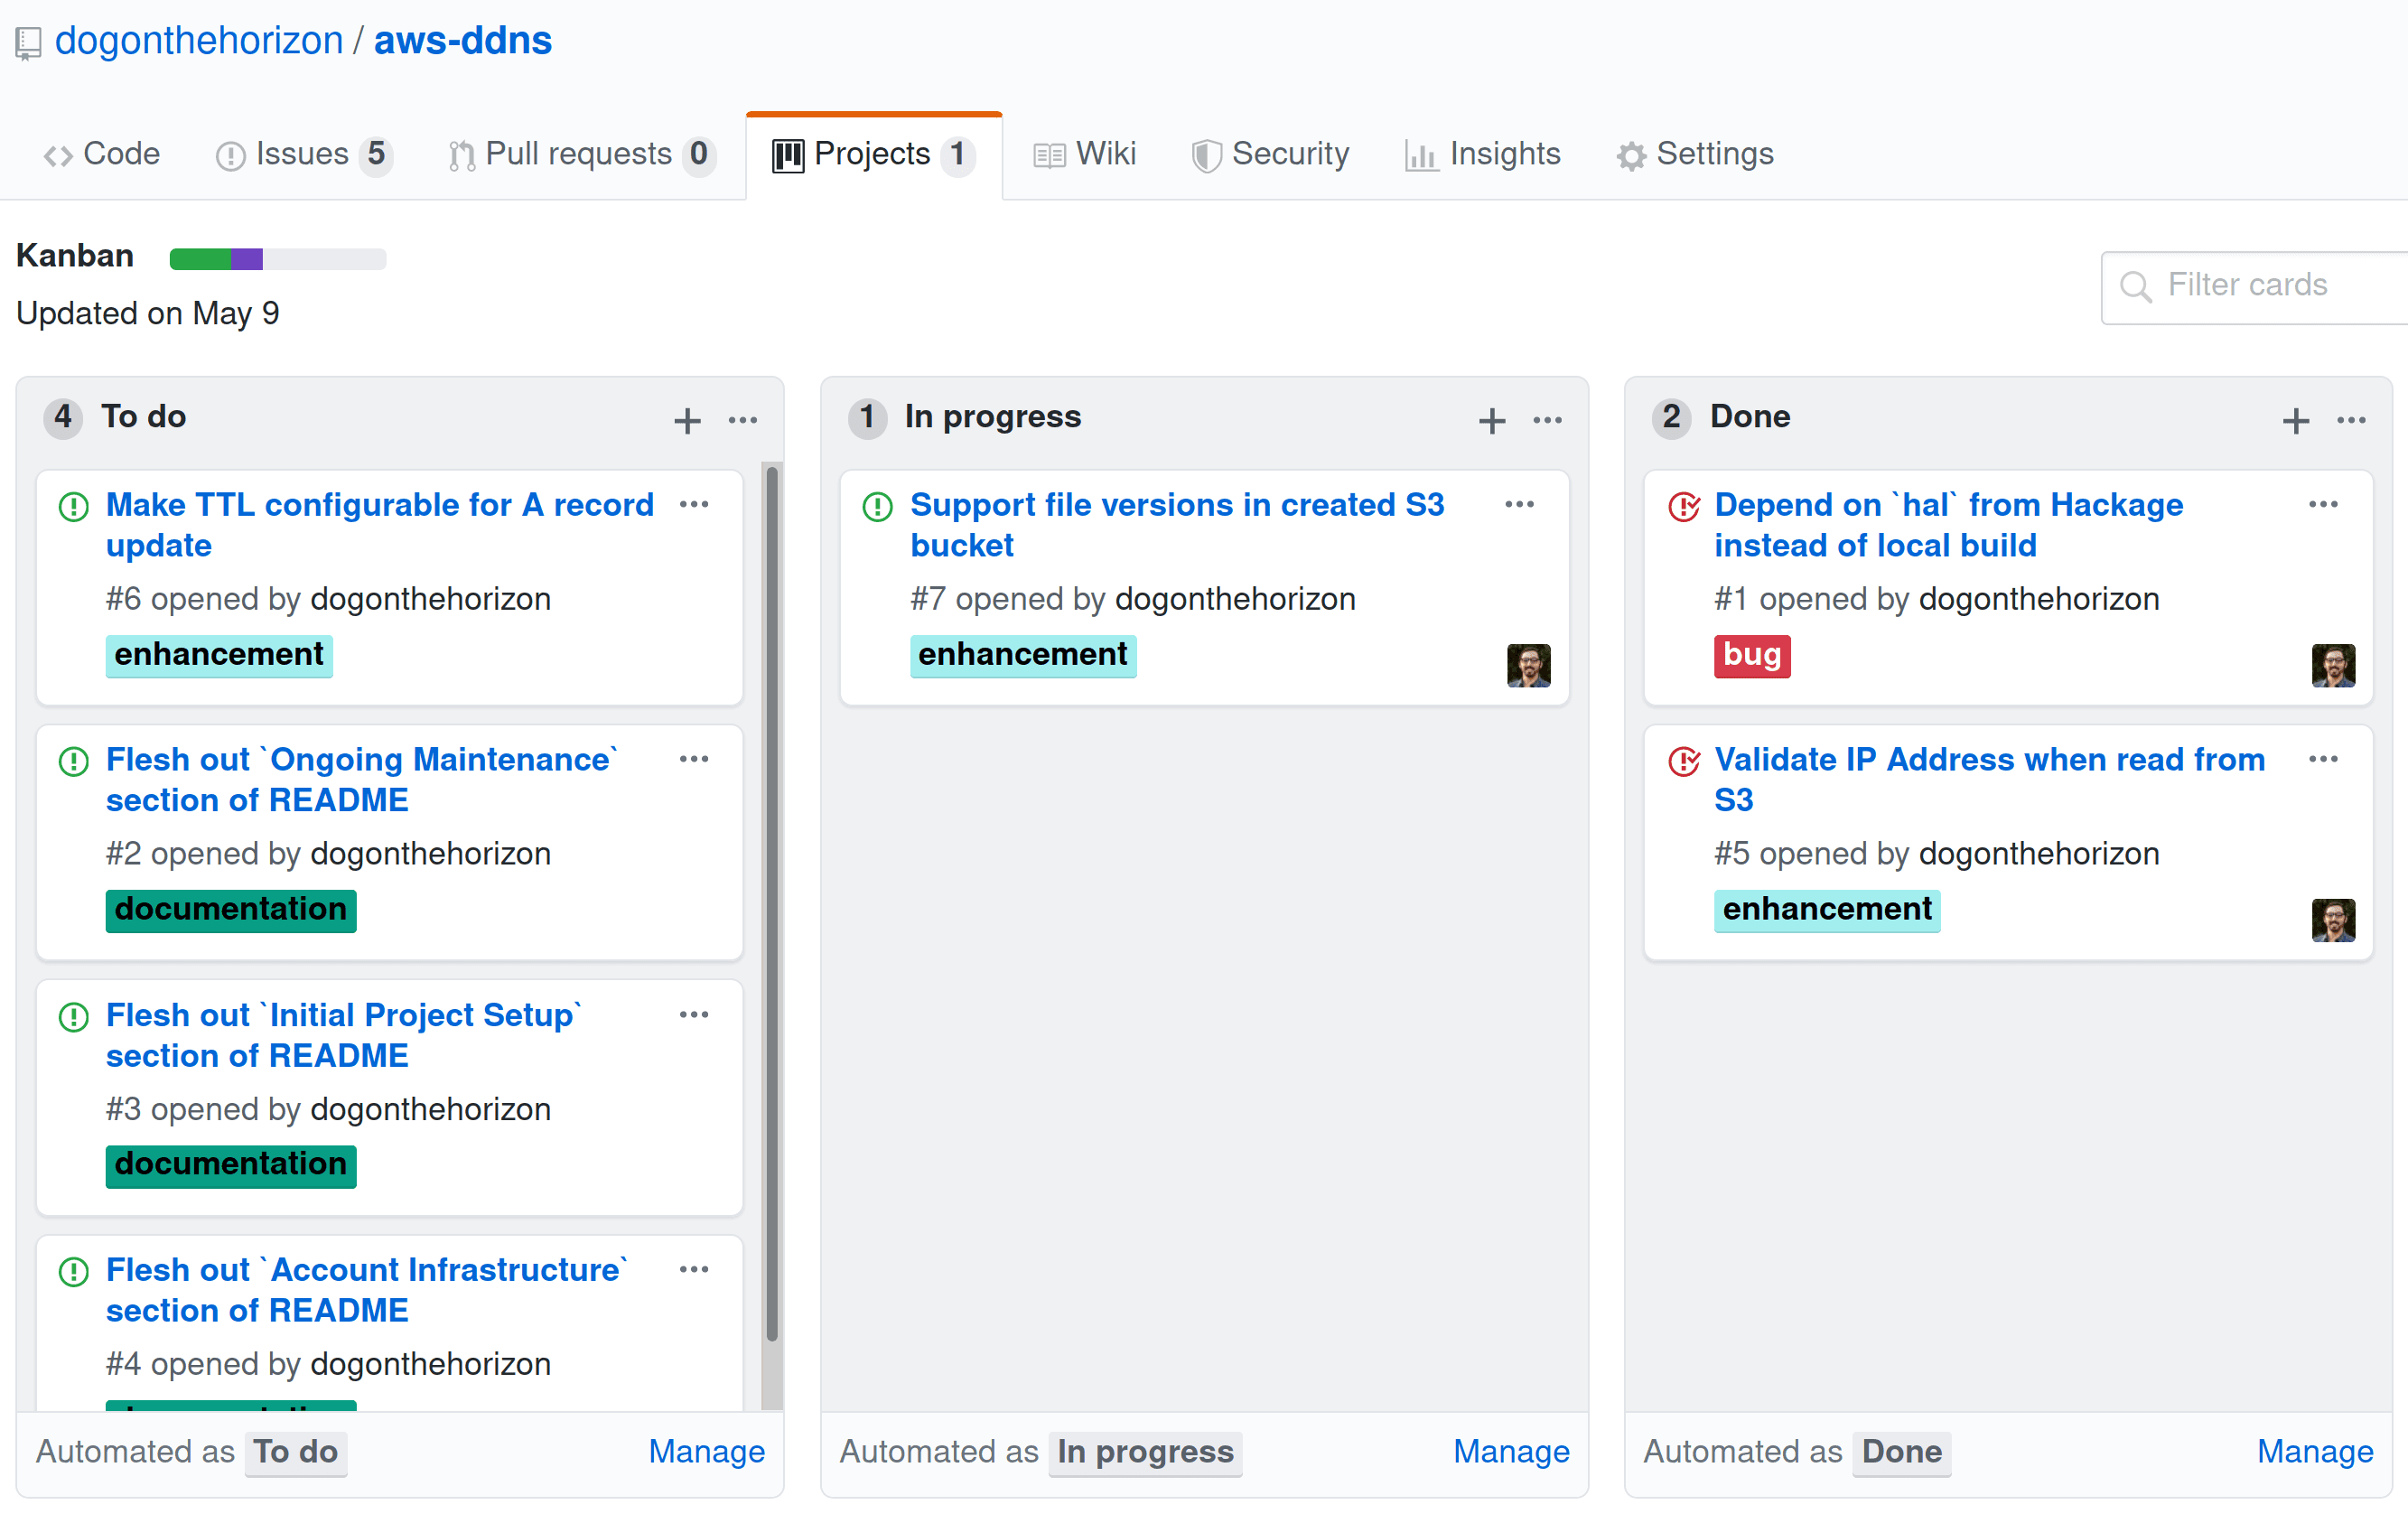This screenshot has height=1514, width=2408.
Task: Open issue Validate IP Address when read
Action: pos(1990,780)
